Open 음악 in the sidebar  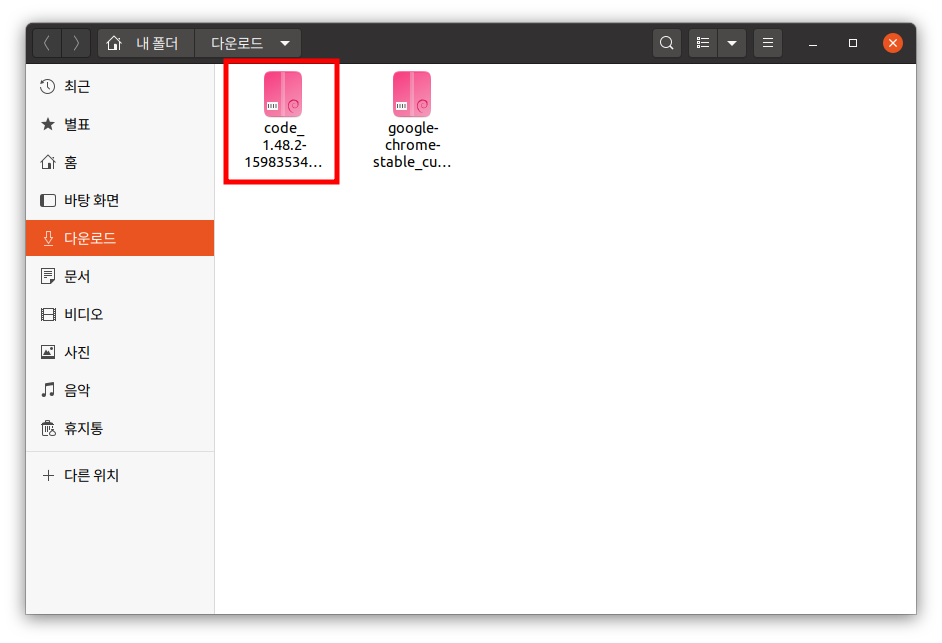pyautogui.click(x=120, y=390)
